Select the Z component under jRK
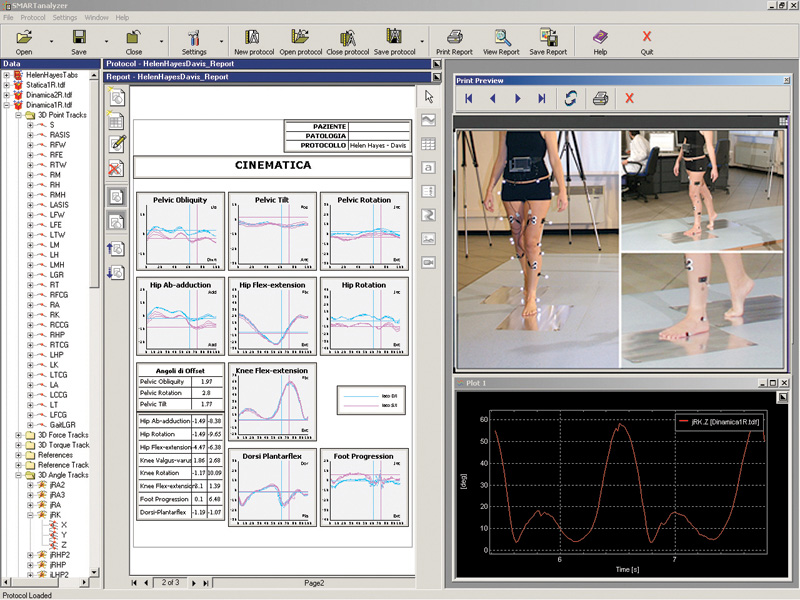The width and height of the screenshot is (800, 600). 64,545
